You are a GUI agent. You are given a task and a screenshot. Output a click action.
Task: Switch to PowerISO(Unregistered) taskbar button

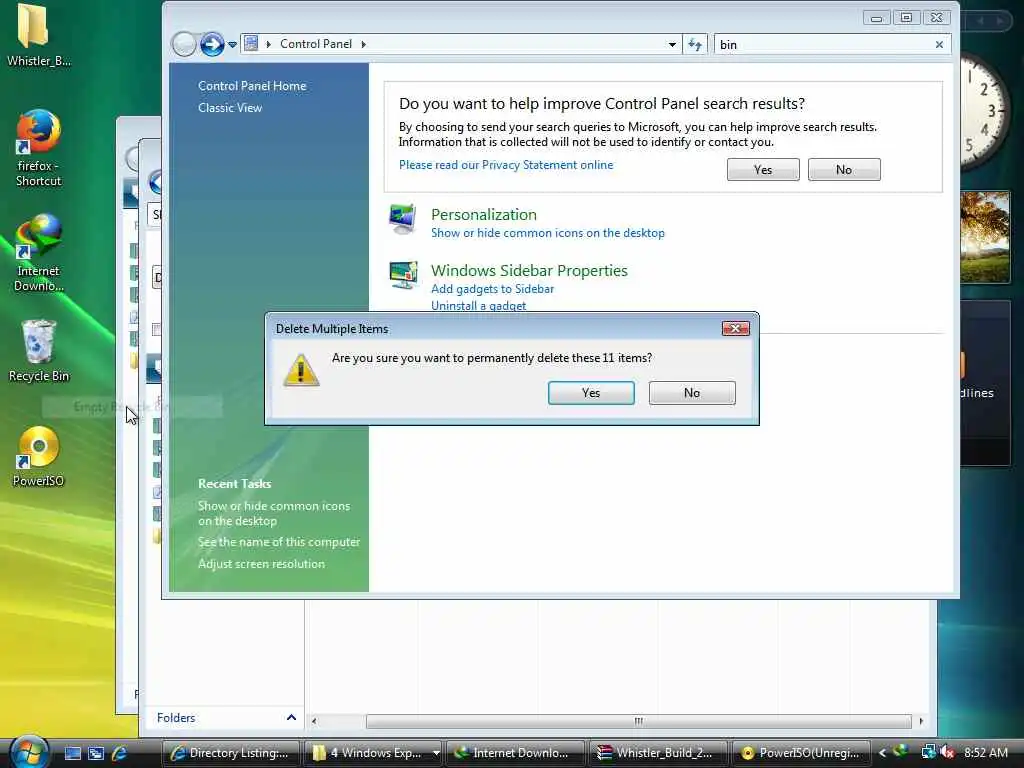(x=801, y=753)
